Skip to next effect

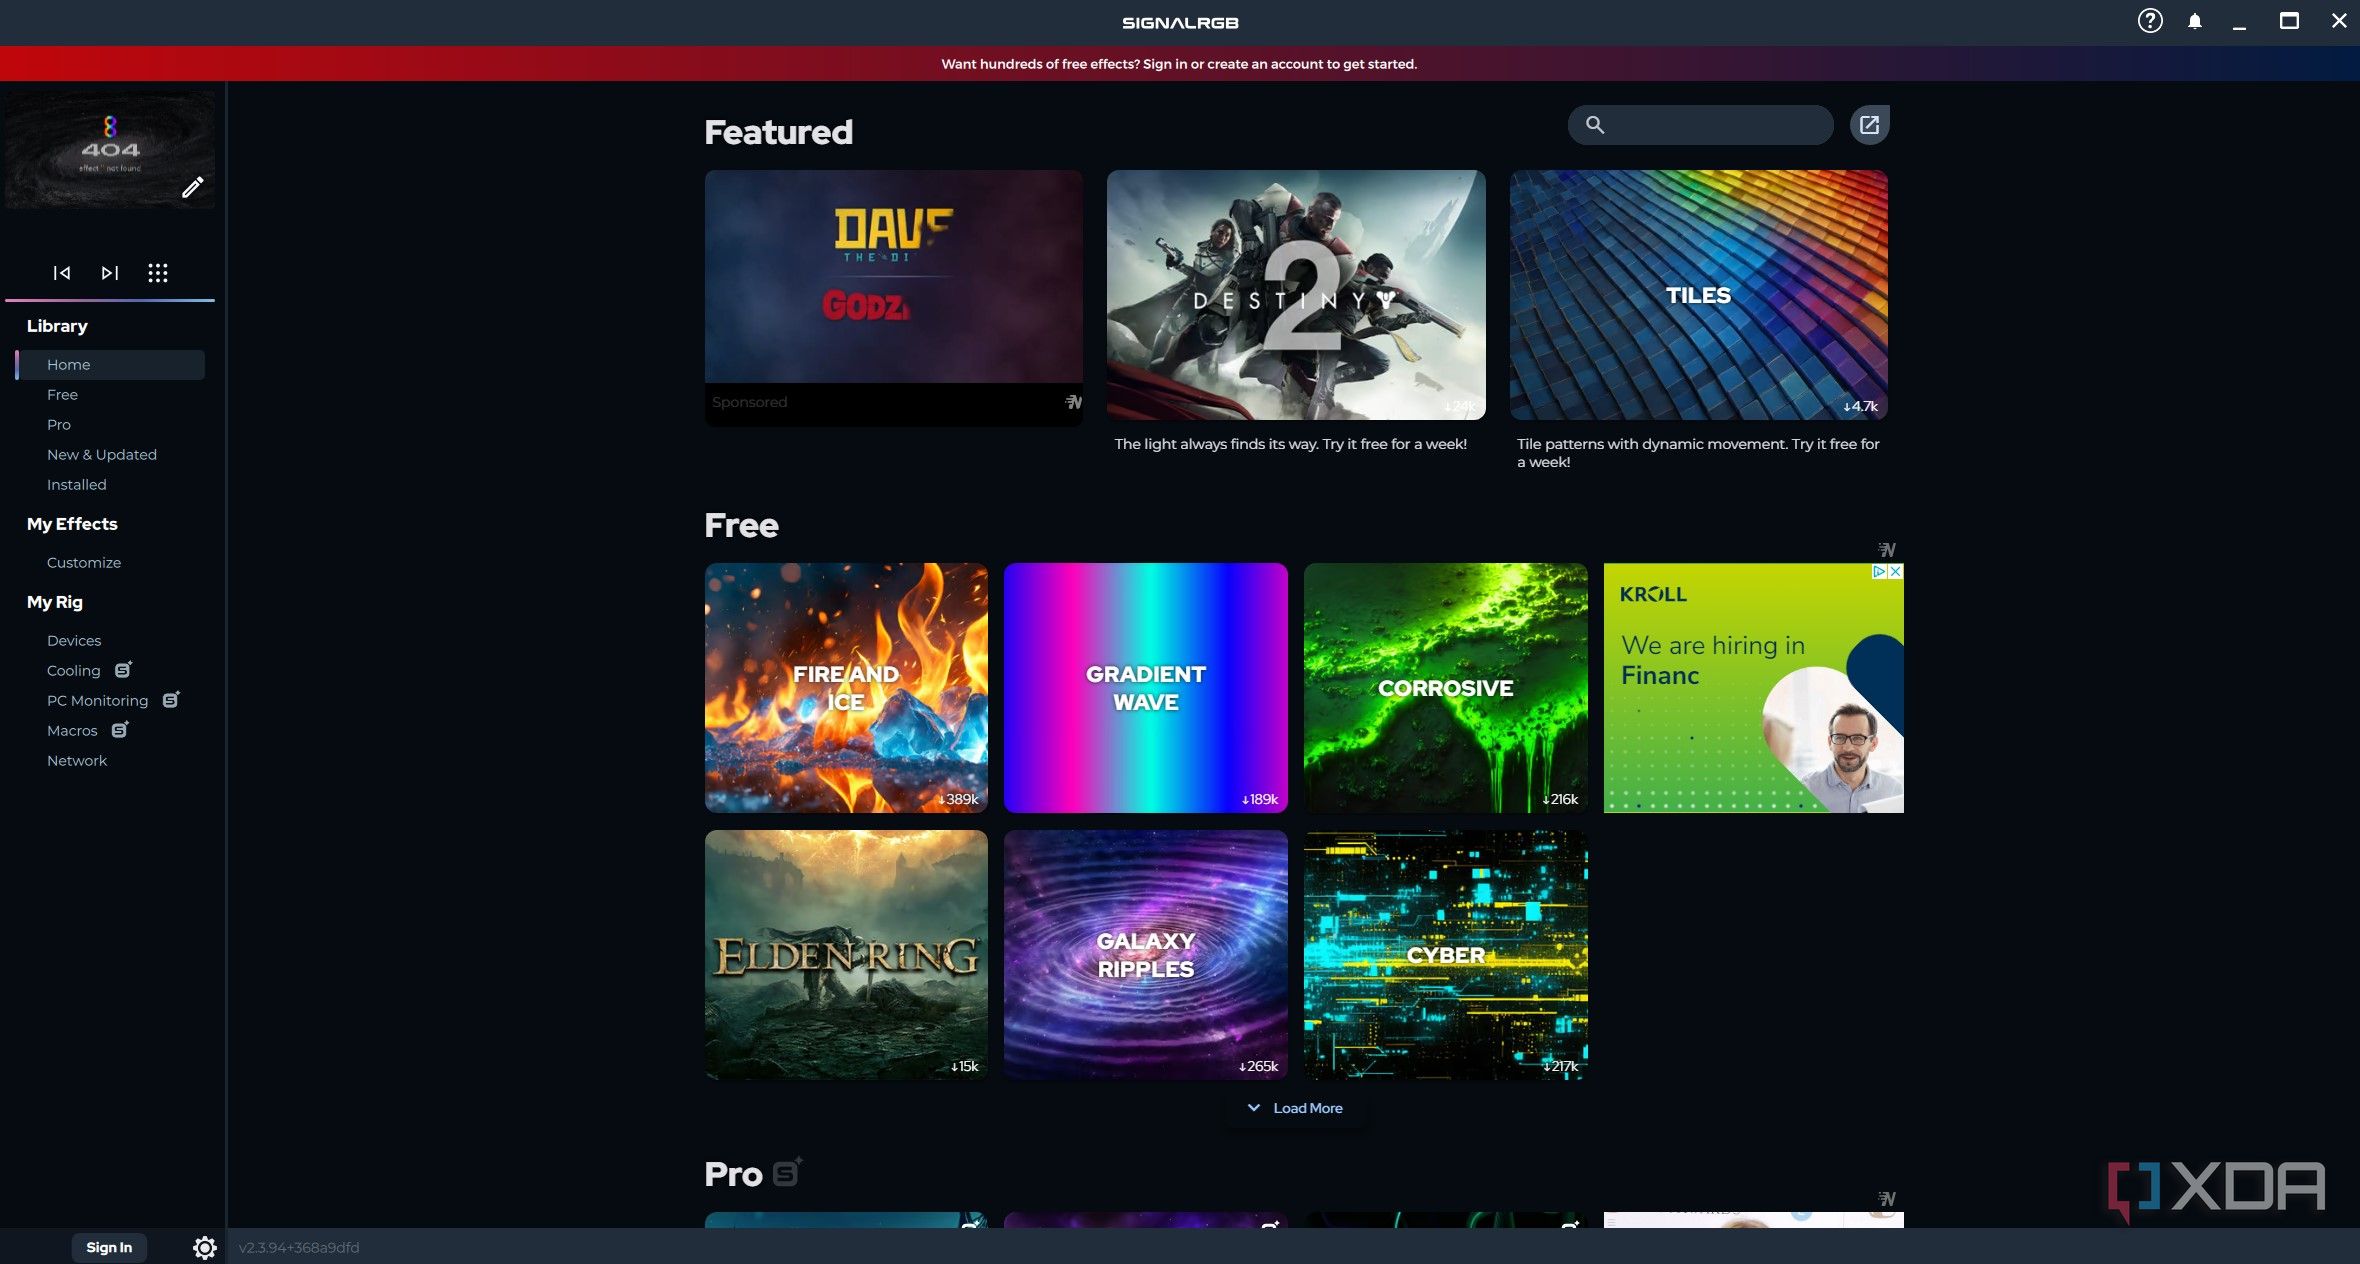click(110, 273)
